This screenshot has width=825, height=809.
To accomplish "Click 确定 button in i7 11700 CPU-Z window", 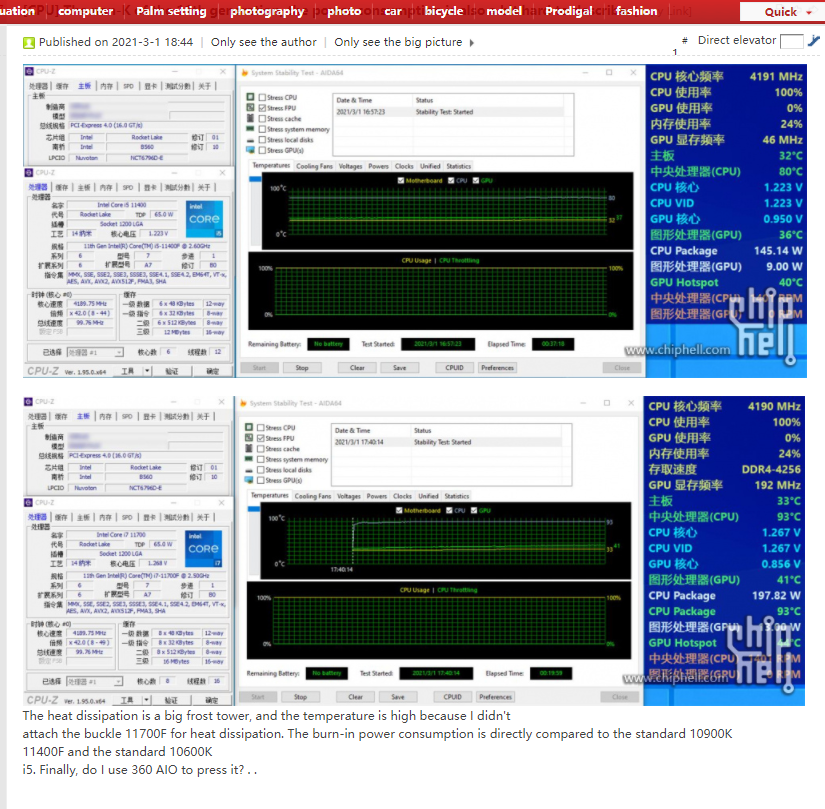I will coord(212,700).
